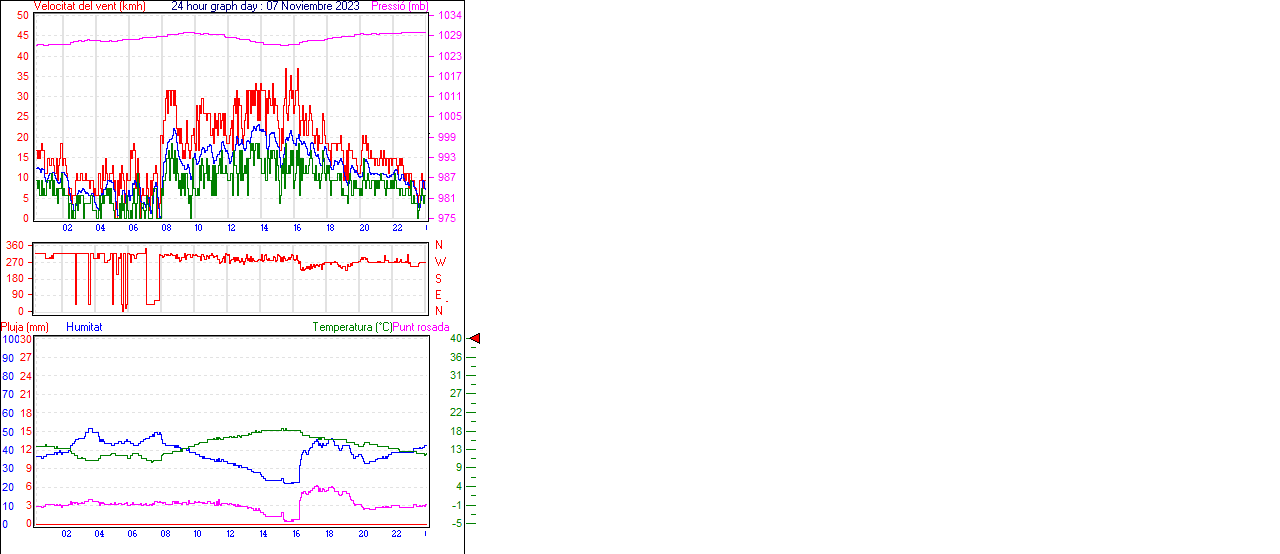Click the "Pluja (mm)" legend label
The width and height of the screenshot is (1280, 554).
click(x=24, y=327)
